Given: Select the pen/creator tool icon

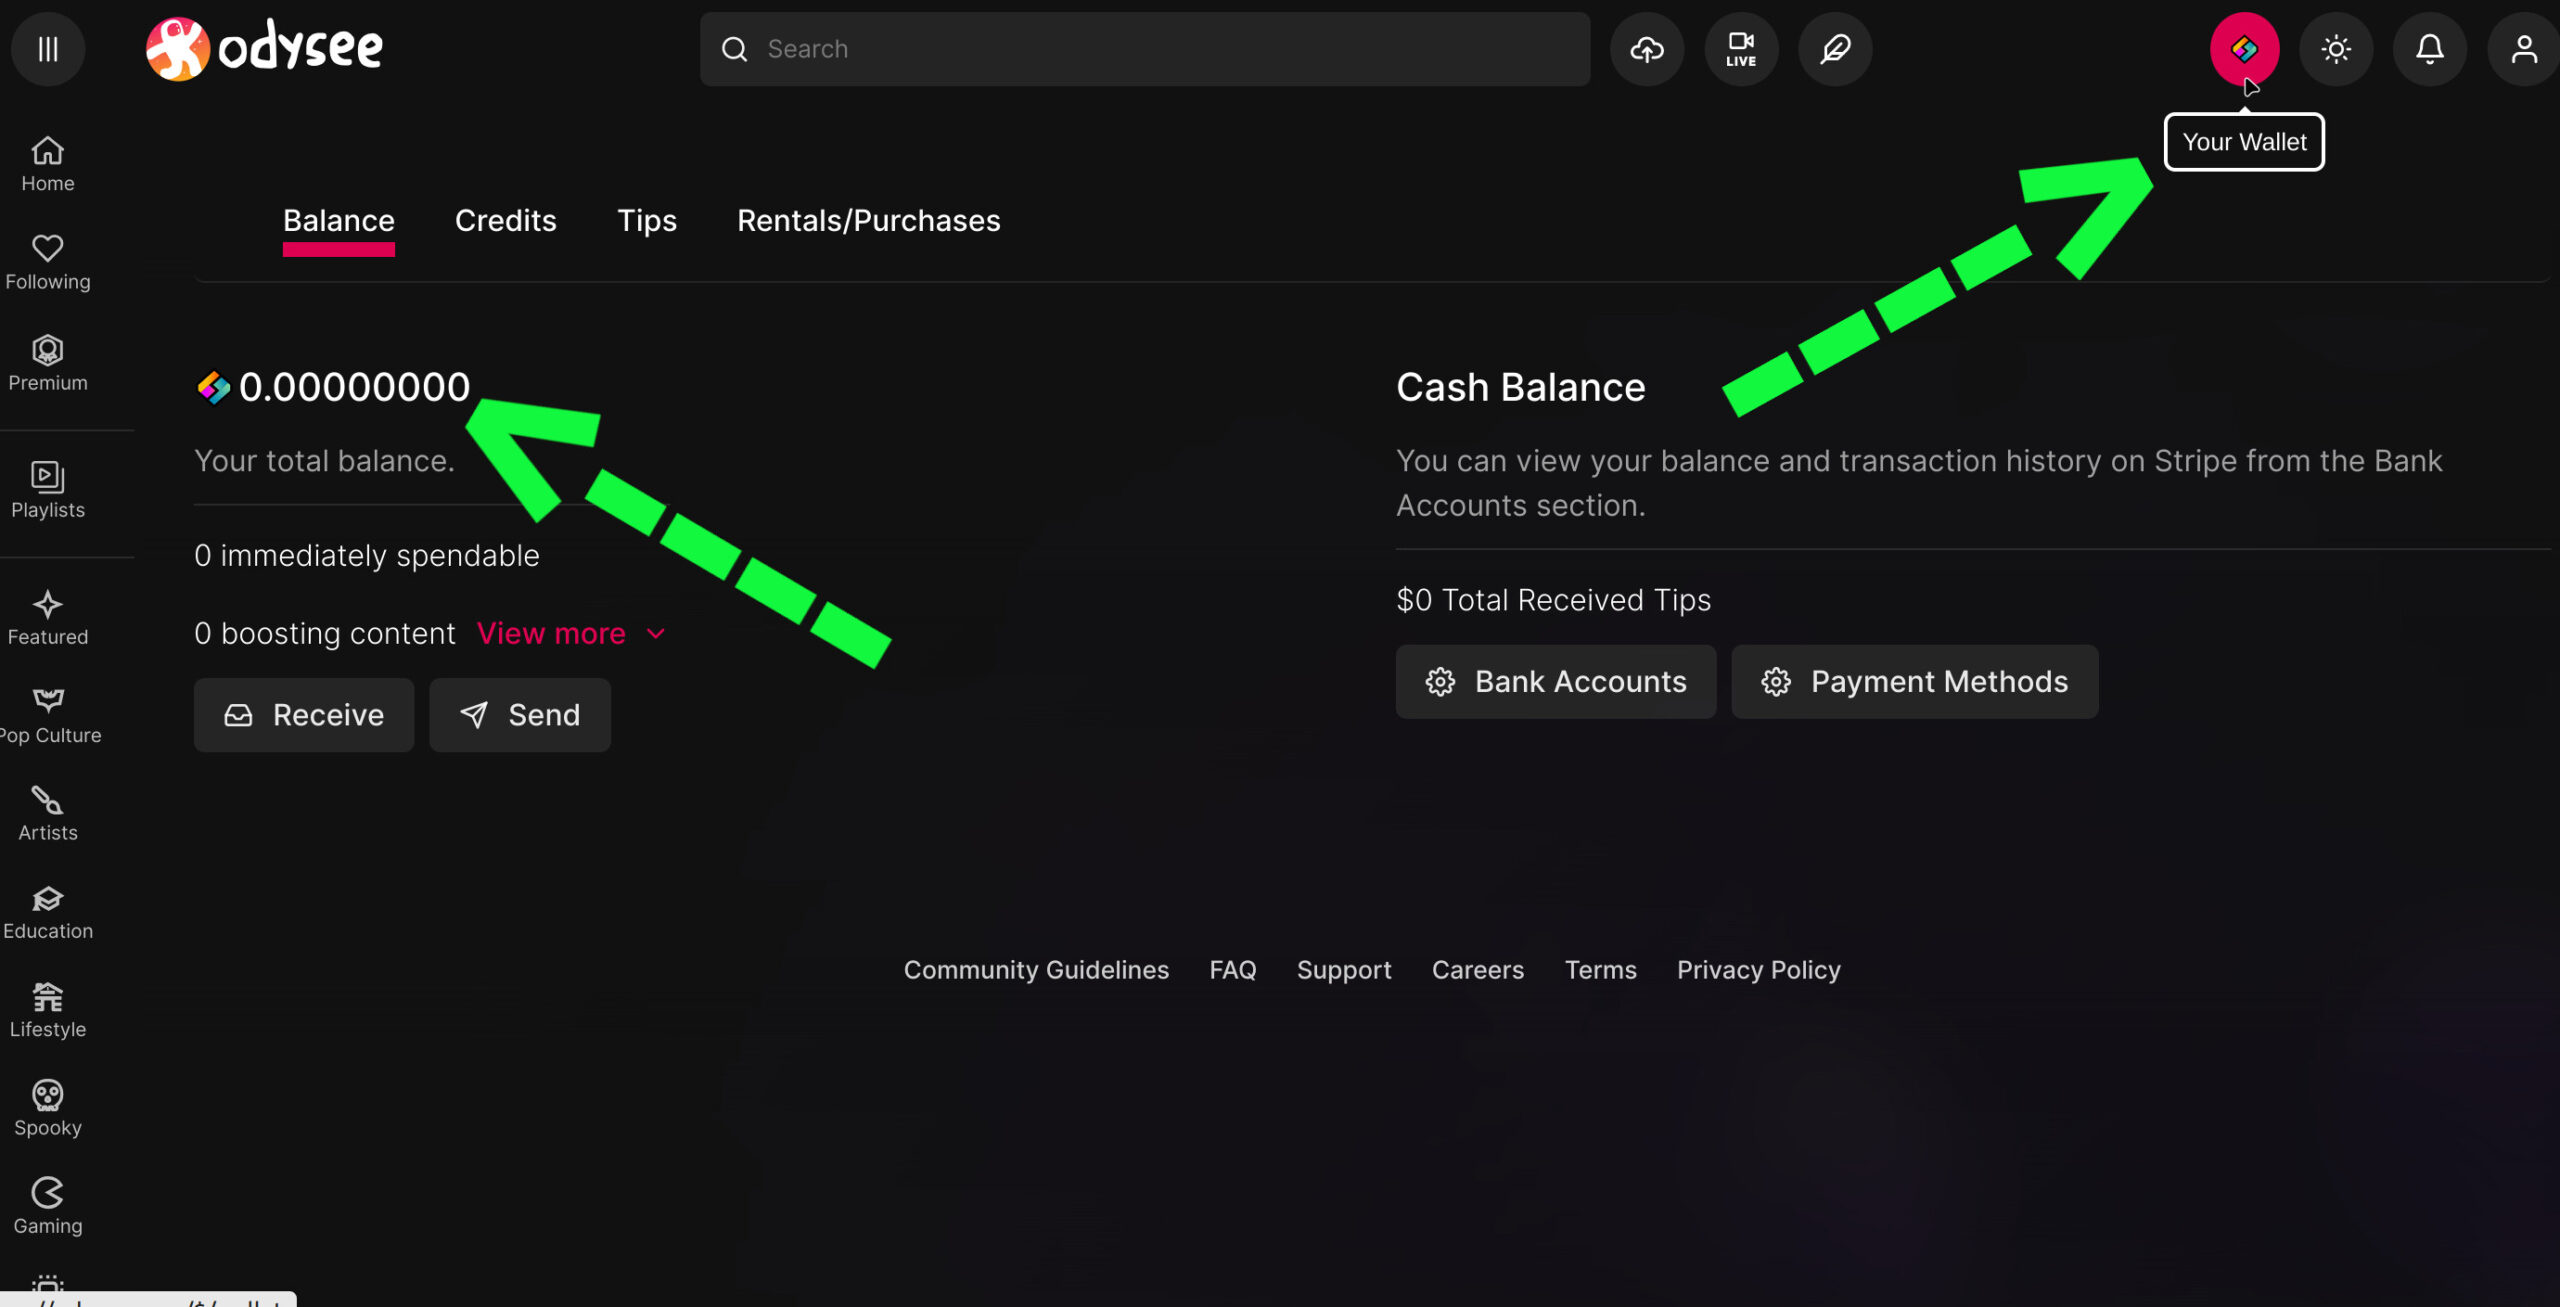Looking at the screenshot, I should (x=1835, y=48).
